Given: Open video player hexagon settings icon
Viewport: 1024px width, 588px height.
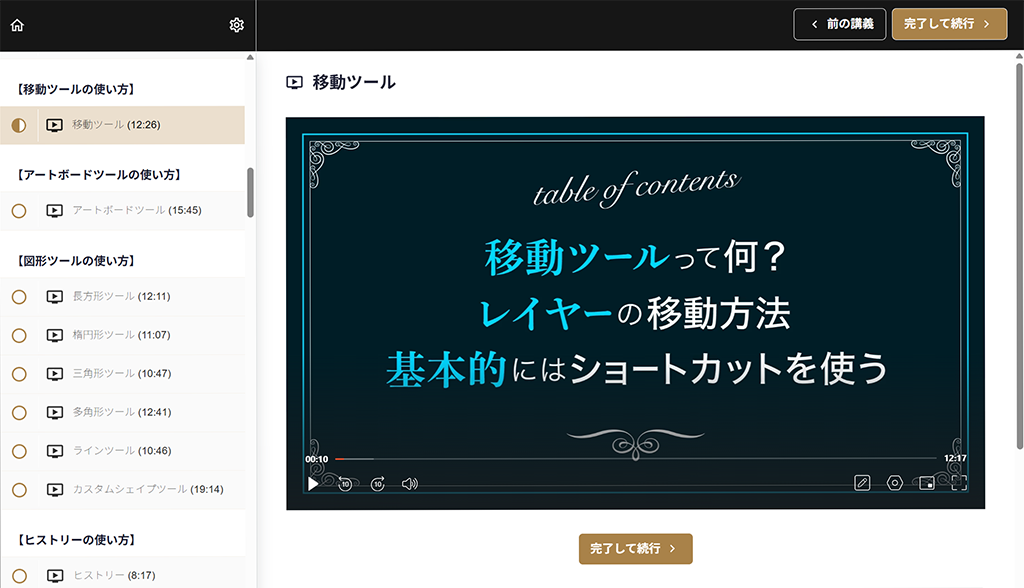Looking at the screenshot, I should click(895, 483).
